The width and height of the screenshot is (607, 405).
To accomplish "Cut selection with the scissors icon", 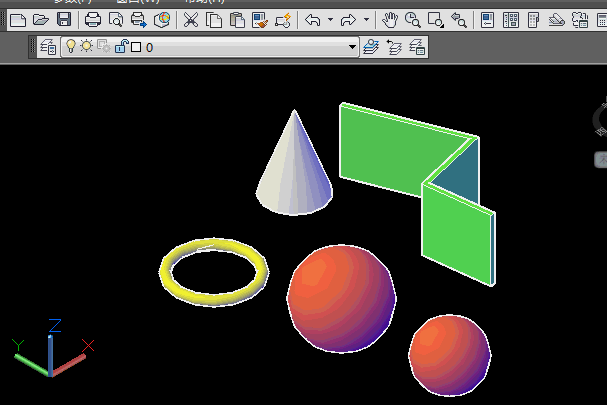I will (x=190, y=20).
